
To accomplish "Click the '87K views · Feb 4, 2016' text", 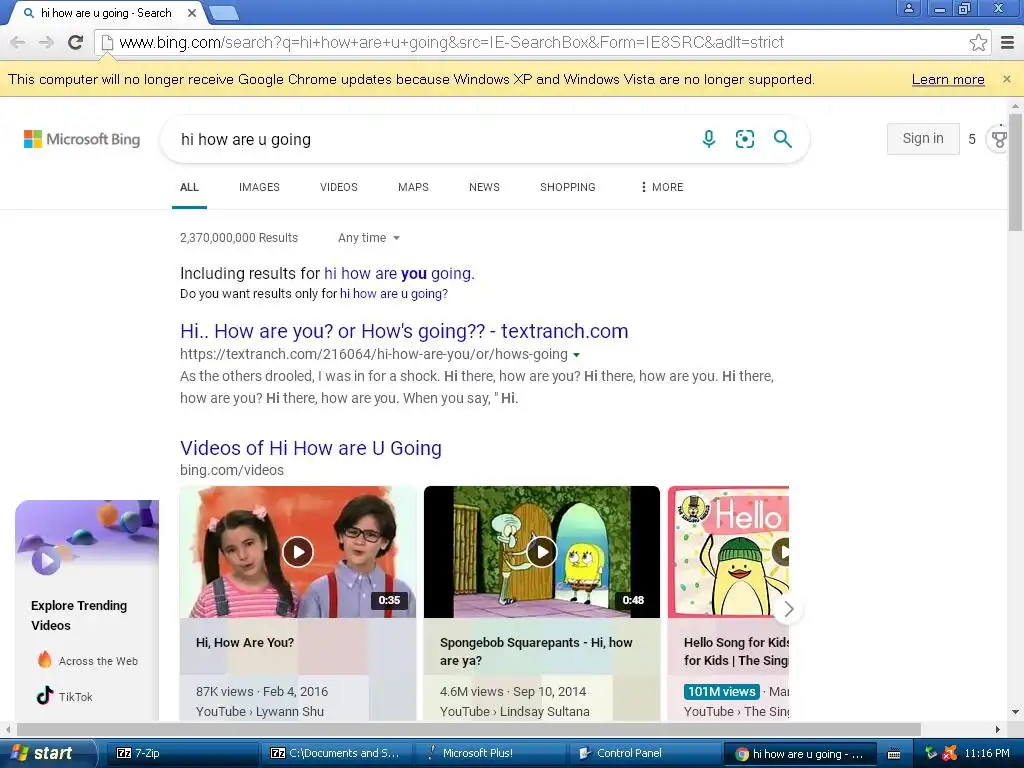I will (262, 691).
